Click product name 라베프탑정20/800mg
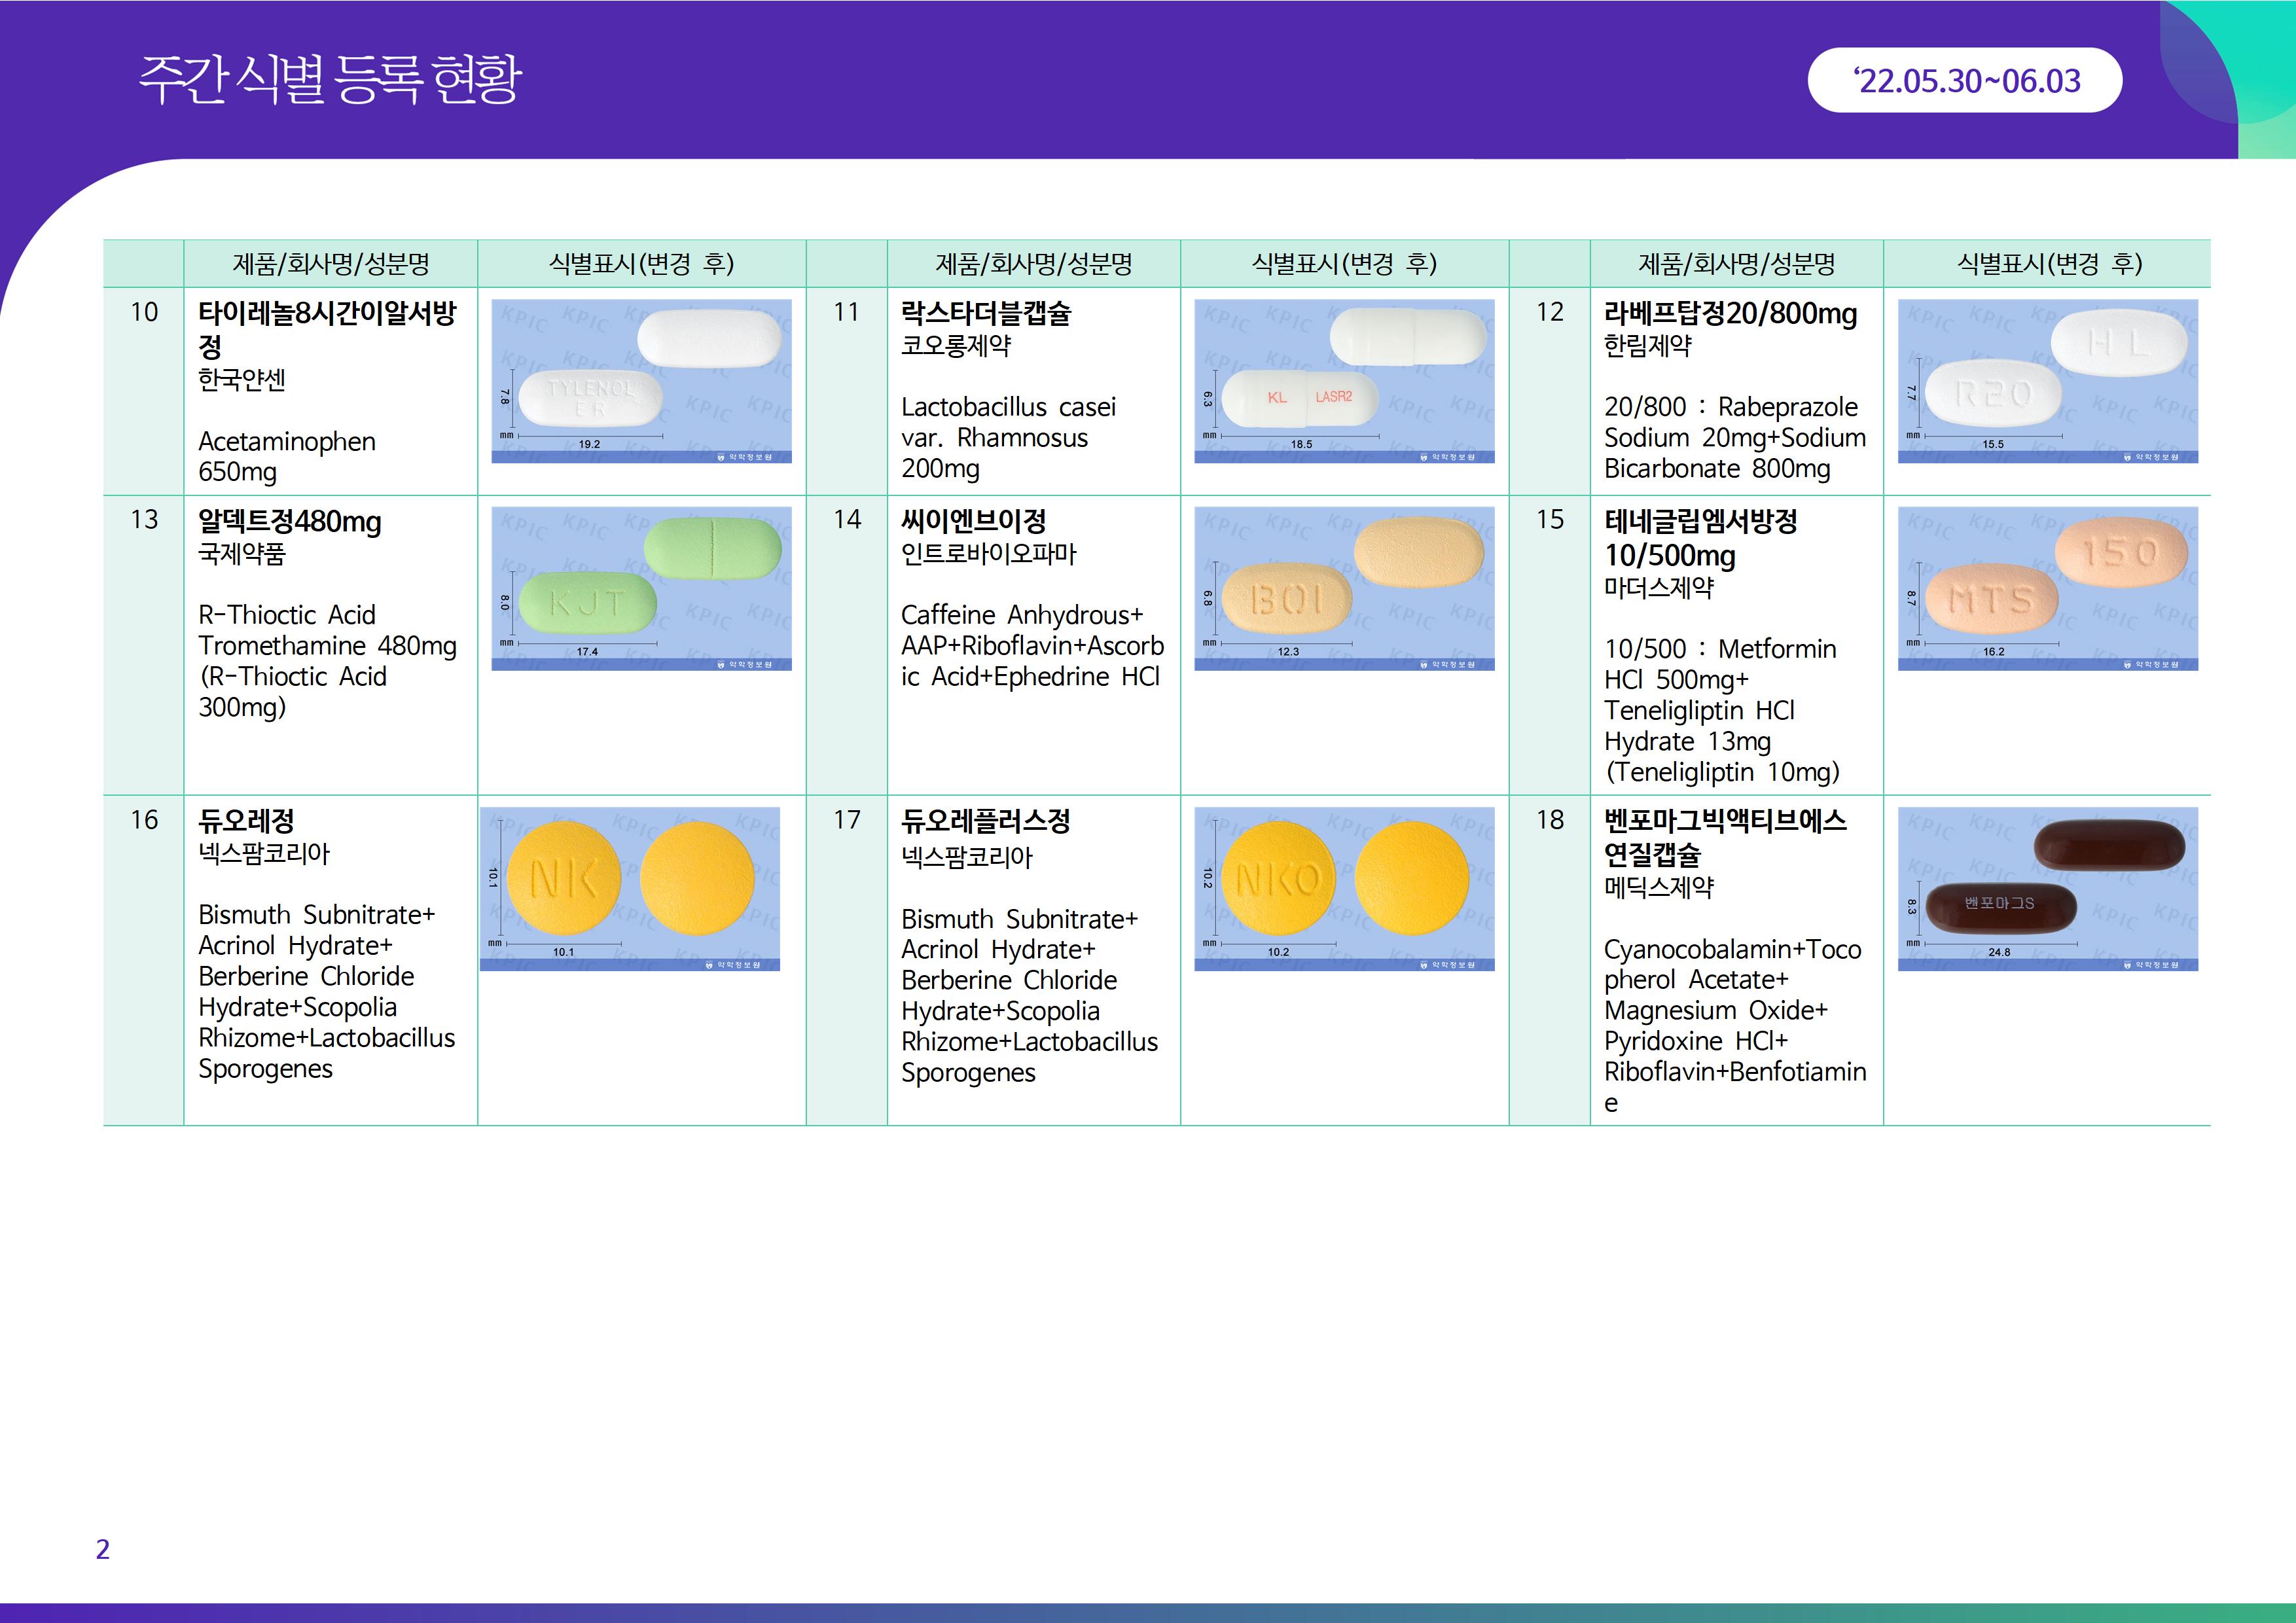2296x1623 pixels. click(1730, 313)
